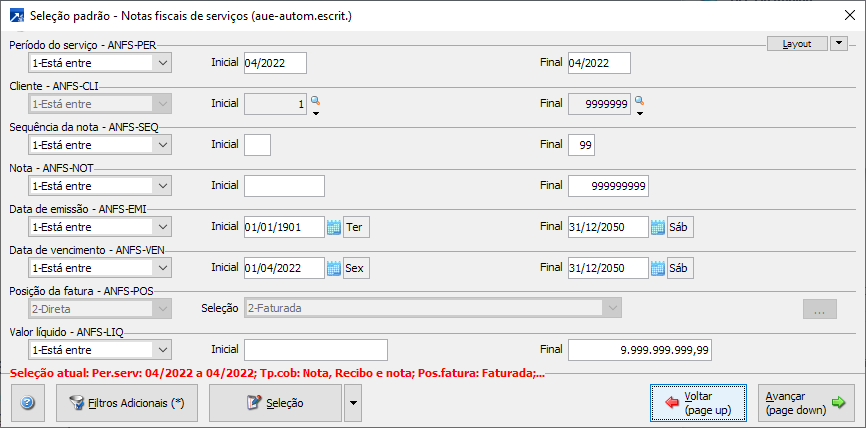Open the Sequência da nota condition dropdown

pyautogui.click(x=100, y=145)
